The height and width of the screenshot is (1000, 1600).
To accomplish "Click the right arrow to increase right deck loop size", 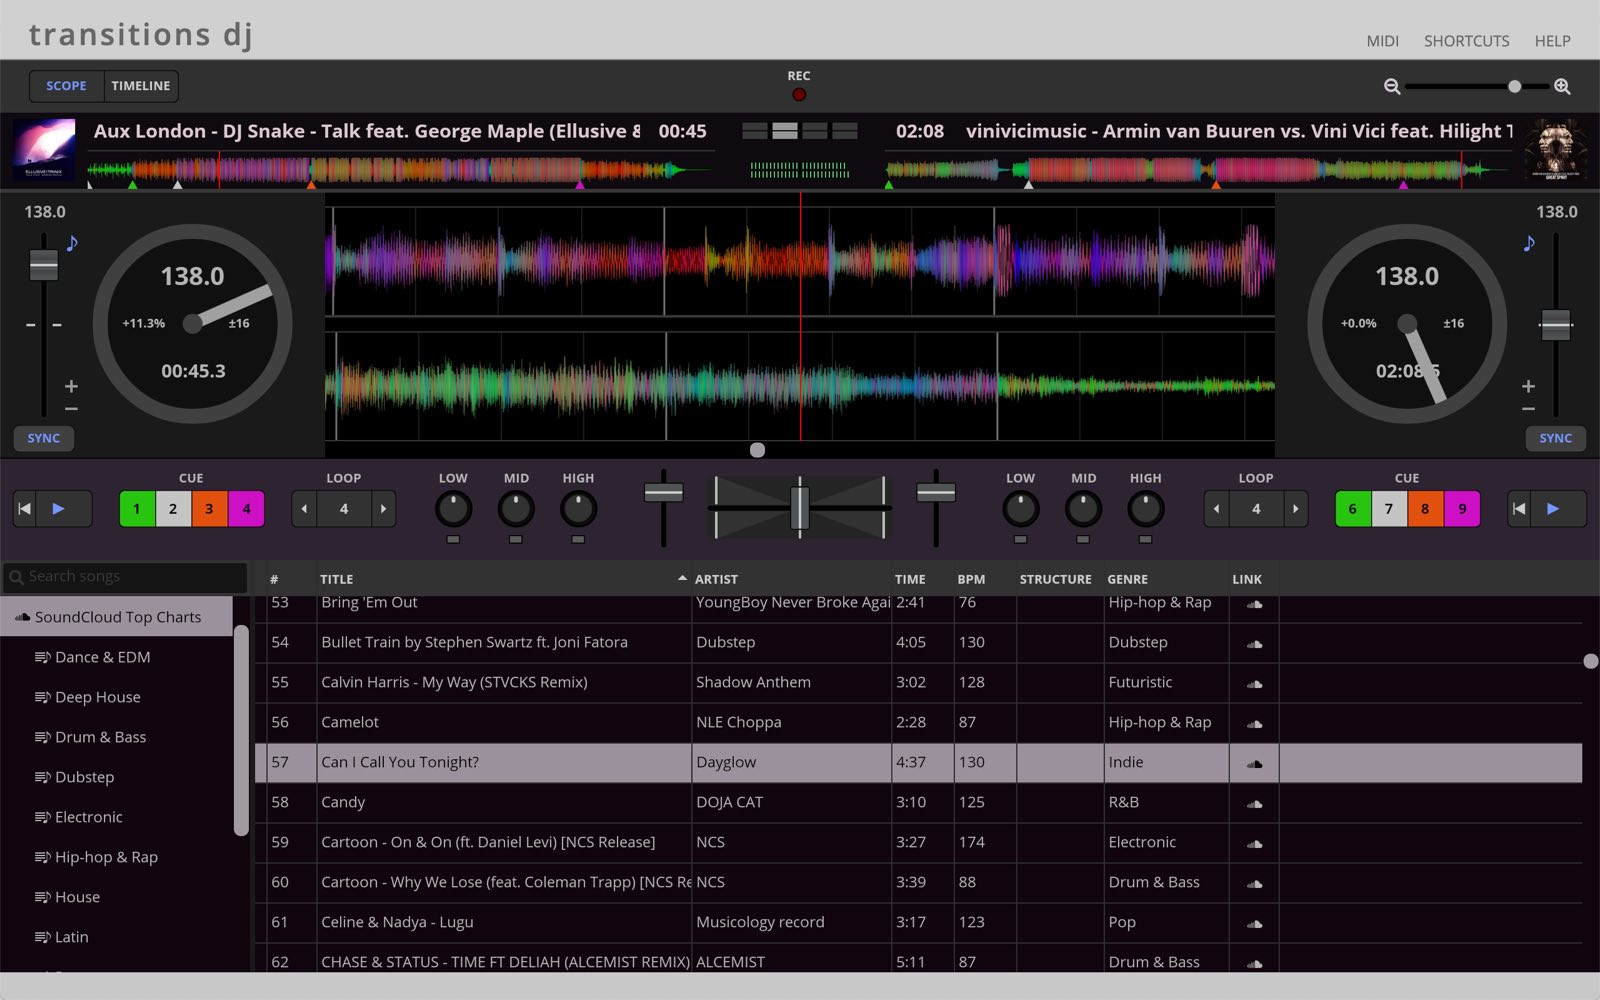I will click(x=1295, y=509).
